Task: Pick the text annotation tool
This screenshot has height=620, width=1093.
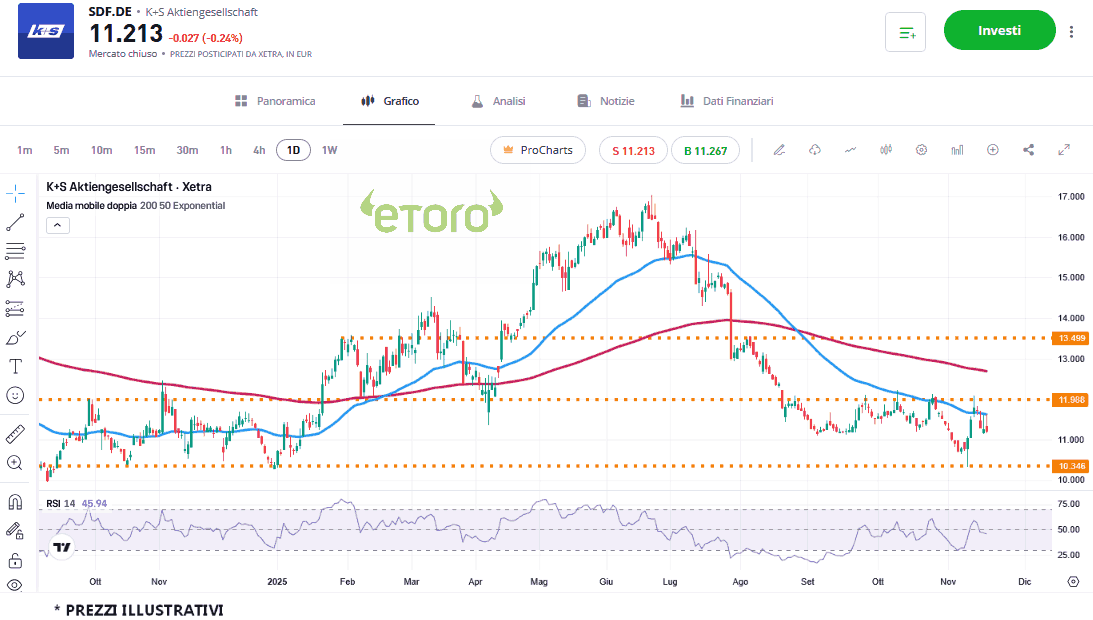Action: (x=15, y=366)
